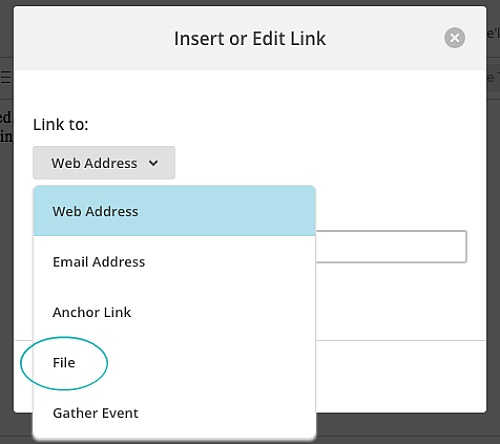500x444 pixels.
Task: Click the text Web Address on the dropdown button
Action: 94,163
